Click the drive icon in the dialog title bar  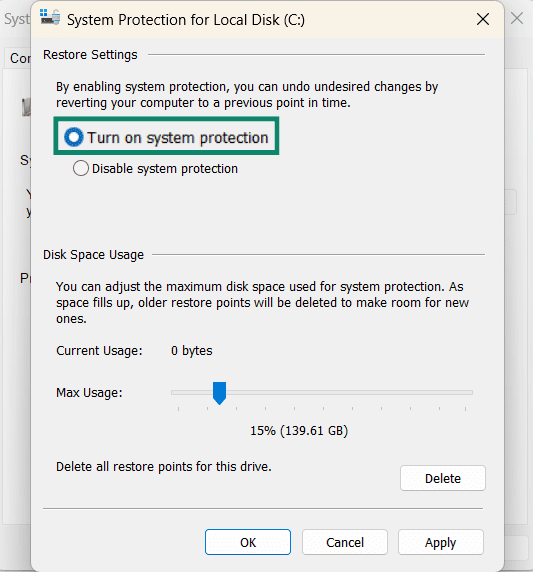coord(50,17)
